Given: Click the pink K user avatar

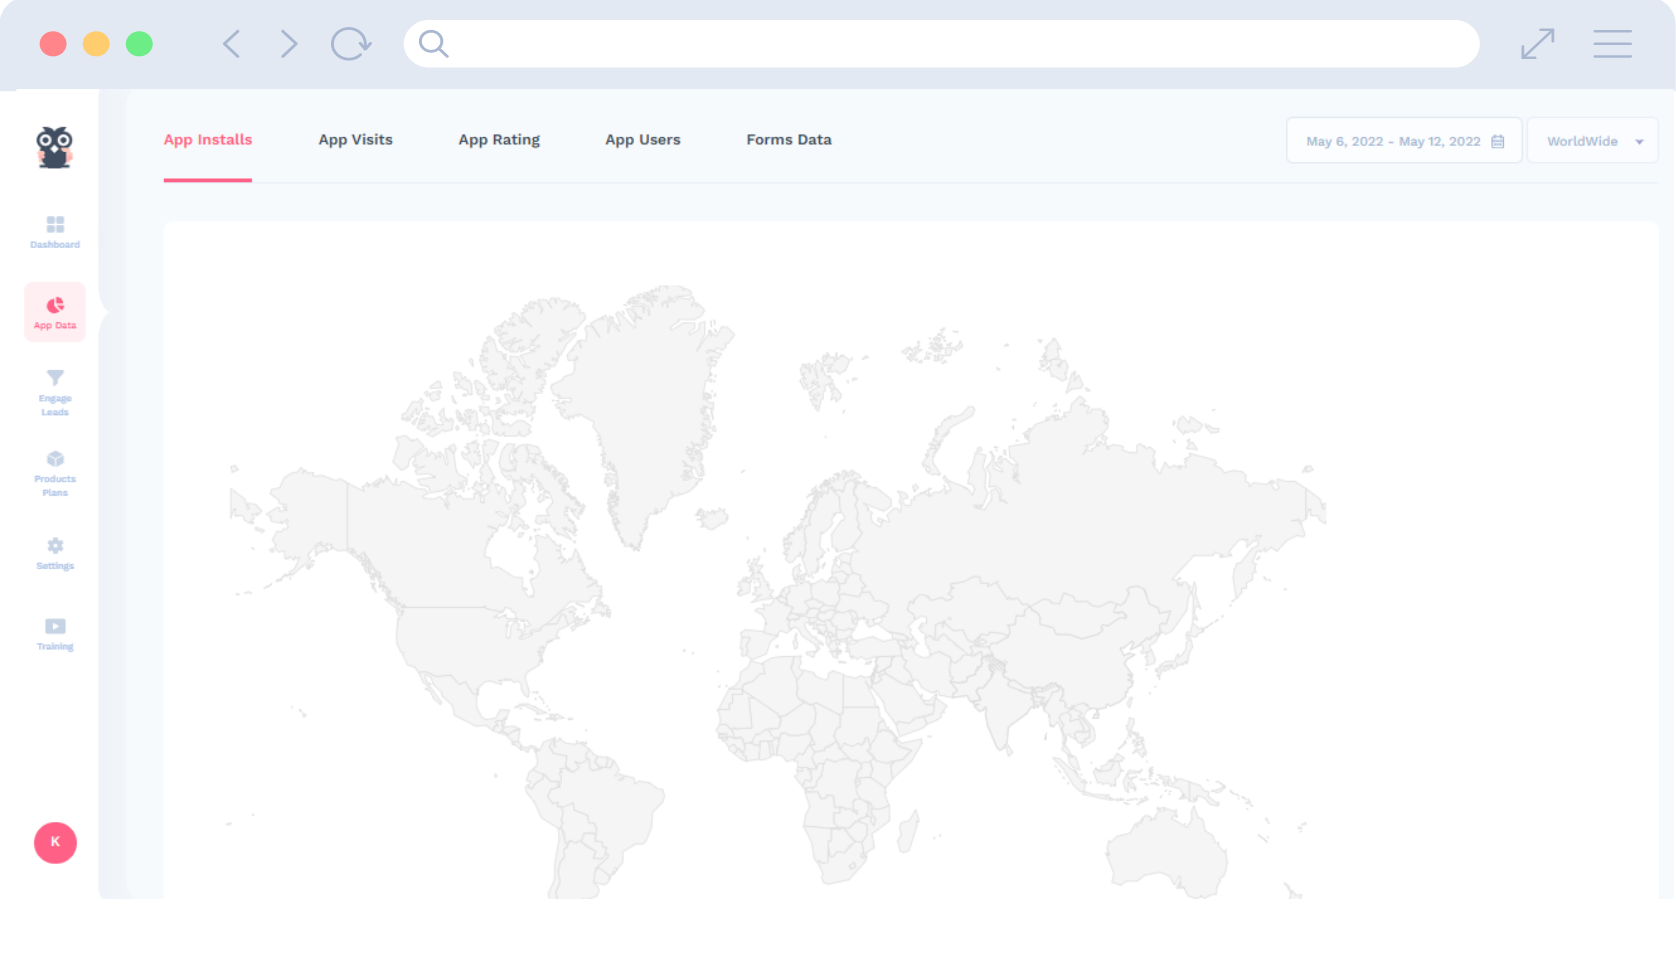Looking at the screenshot, I should click(55, 842).
